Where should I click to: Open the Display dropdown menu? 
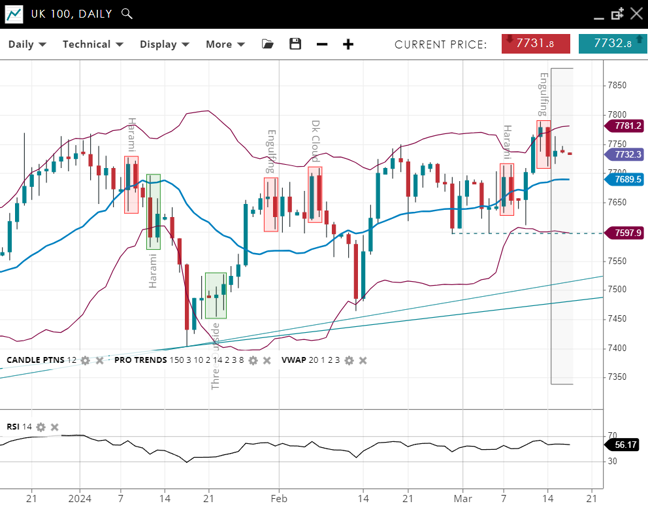pyautogui.click(x=164, y=44)
